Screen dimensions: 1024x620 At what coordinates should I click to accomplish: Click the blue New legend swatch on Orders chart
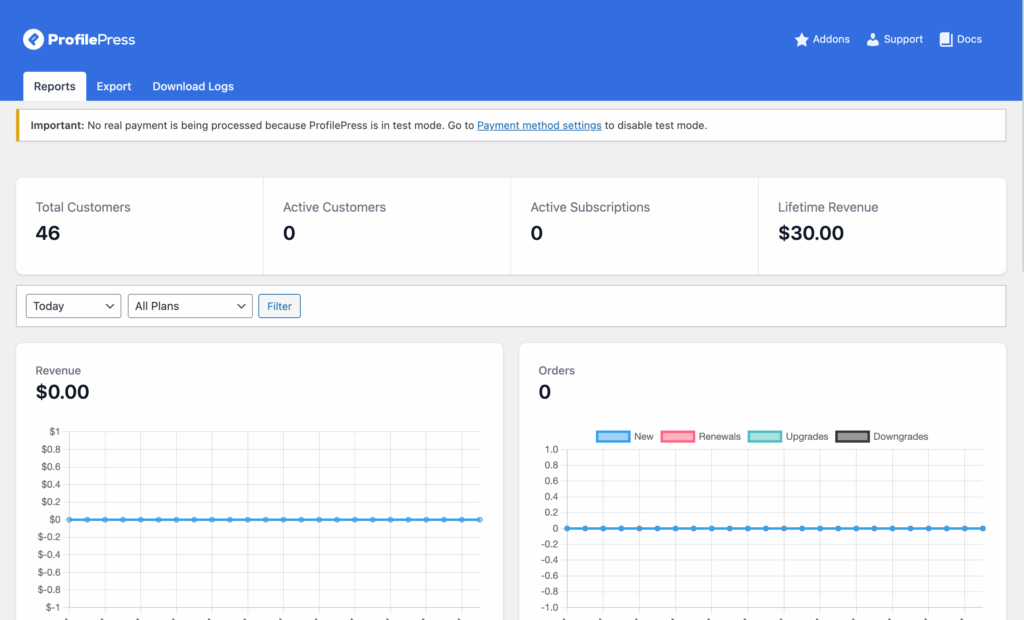[612, 436]
